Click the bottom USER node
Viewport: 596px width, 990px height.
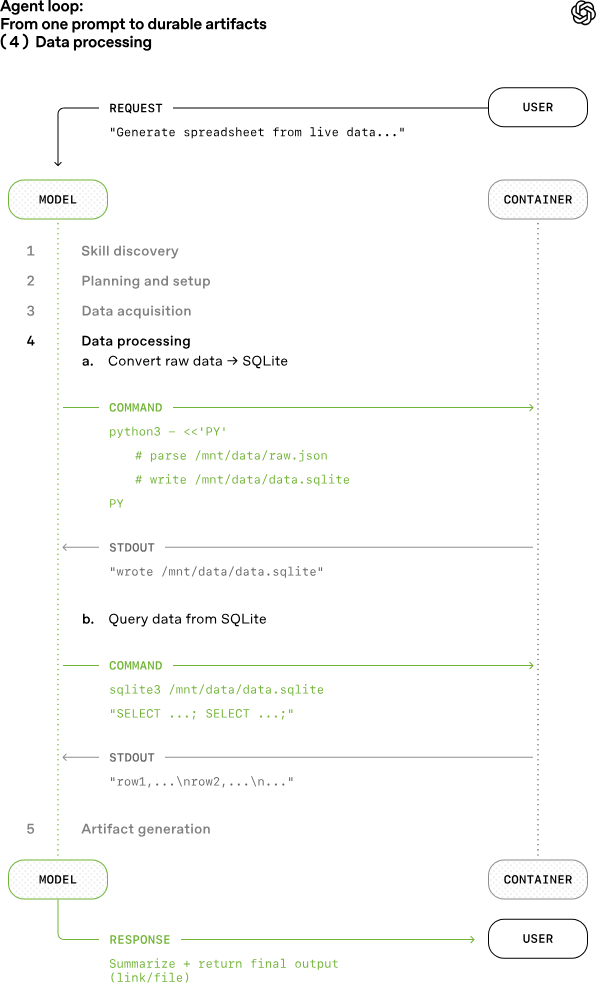(538, 939)
